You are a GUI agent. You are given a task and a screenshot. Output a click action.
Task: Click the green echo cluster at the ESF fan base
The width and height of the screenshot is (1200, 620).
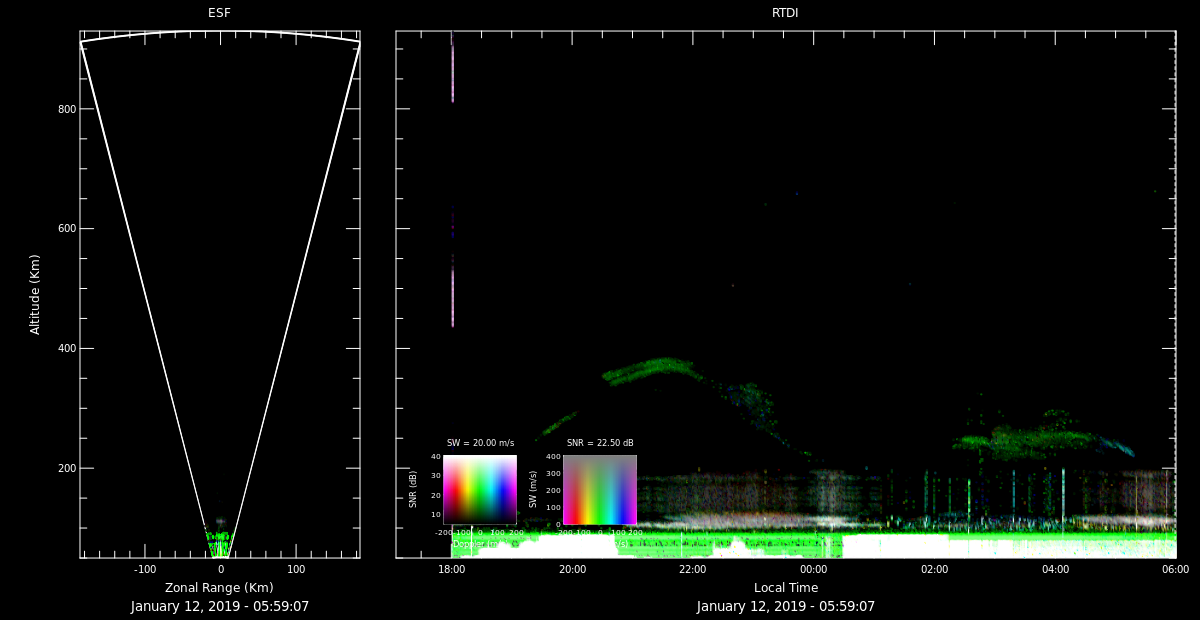pyautogui.click(x=219, y=542)
